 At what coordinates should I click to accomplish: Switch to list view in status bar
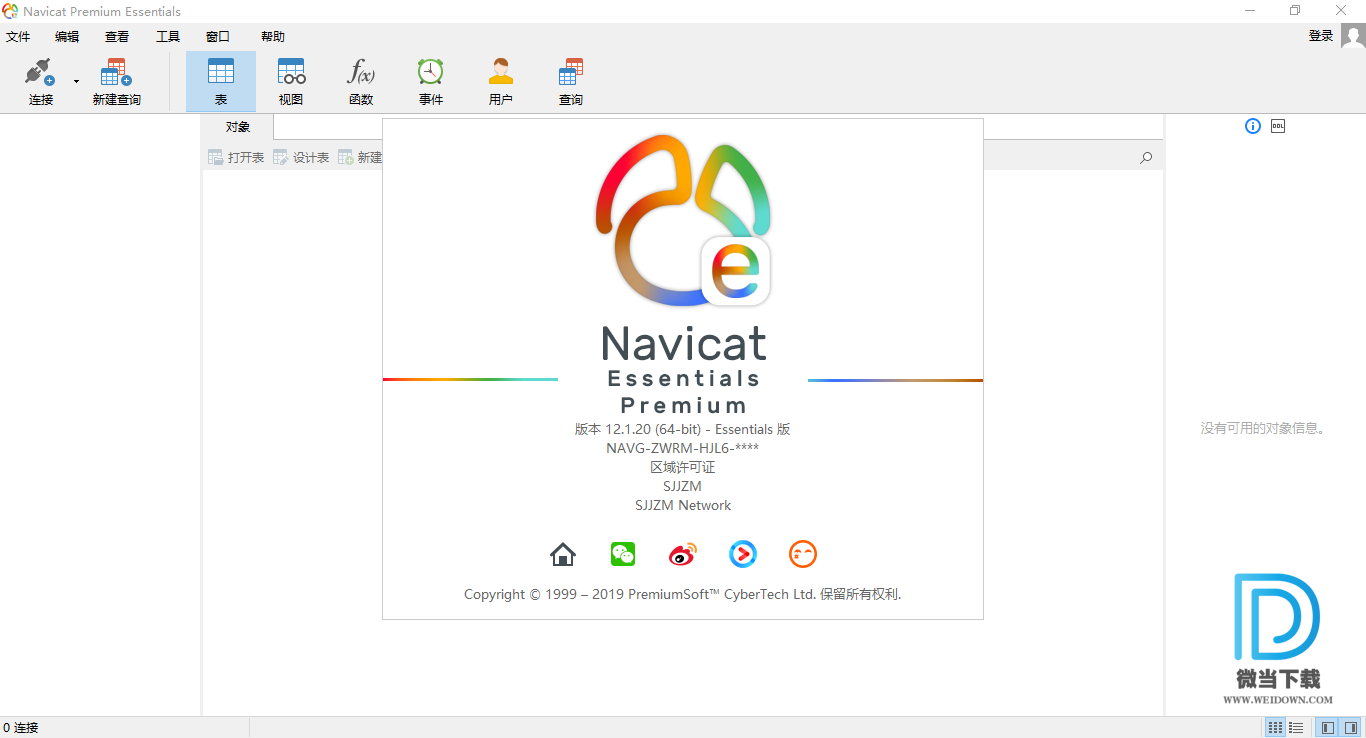tap(1295, 728)
